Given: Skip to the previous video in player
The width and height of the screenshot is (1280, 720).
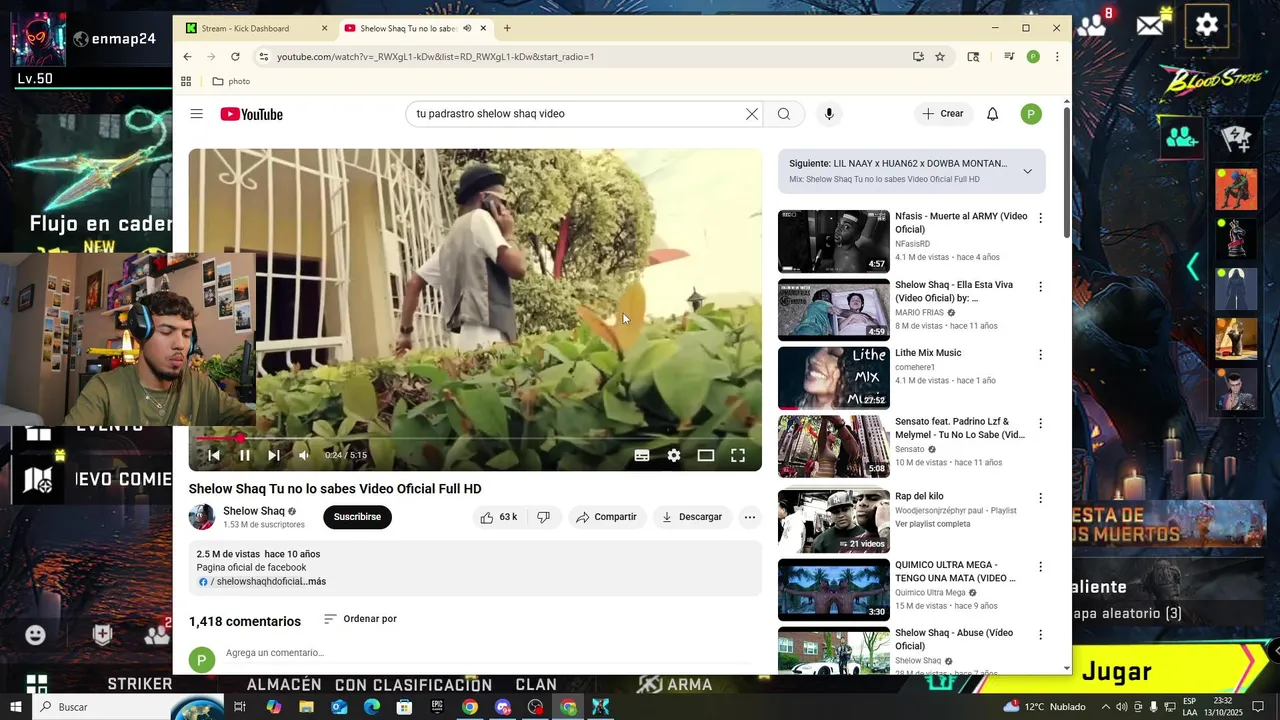Looking at the screenshot, I should point(213,455).
